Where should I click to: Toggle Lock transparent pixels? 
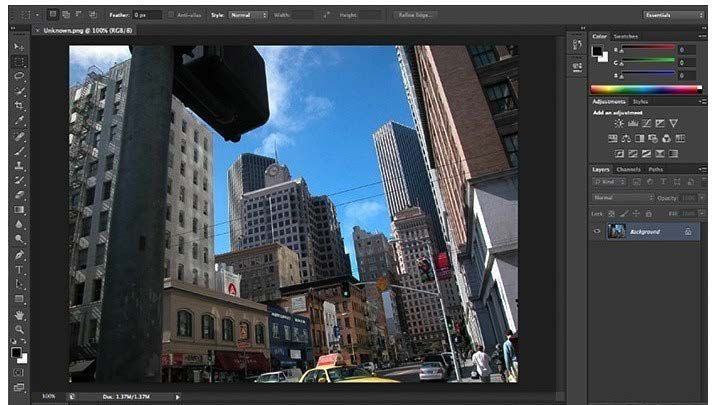[x=611, y=214]
